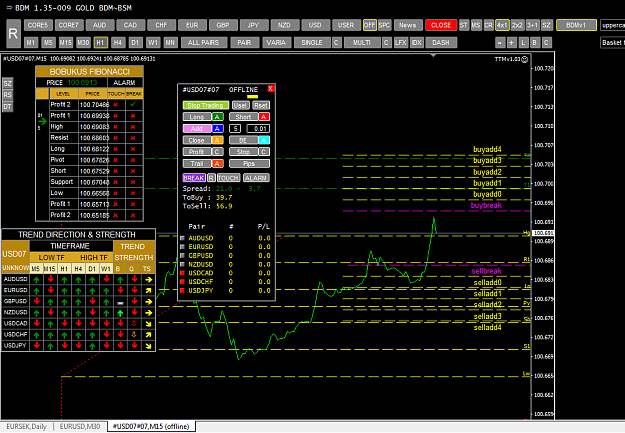
Task: Close the #USD07 trade panel with red X
Action: pos(271,89)
